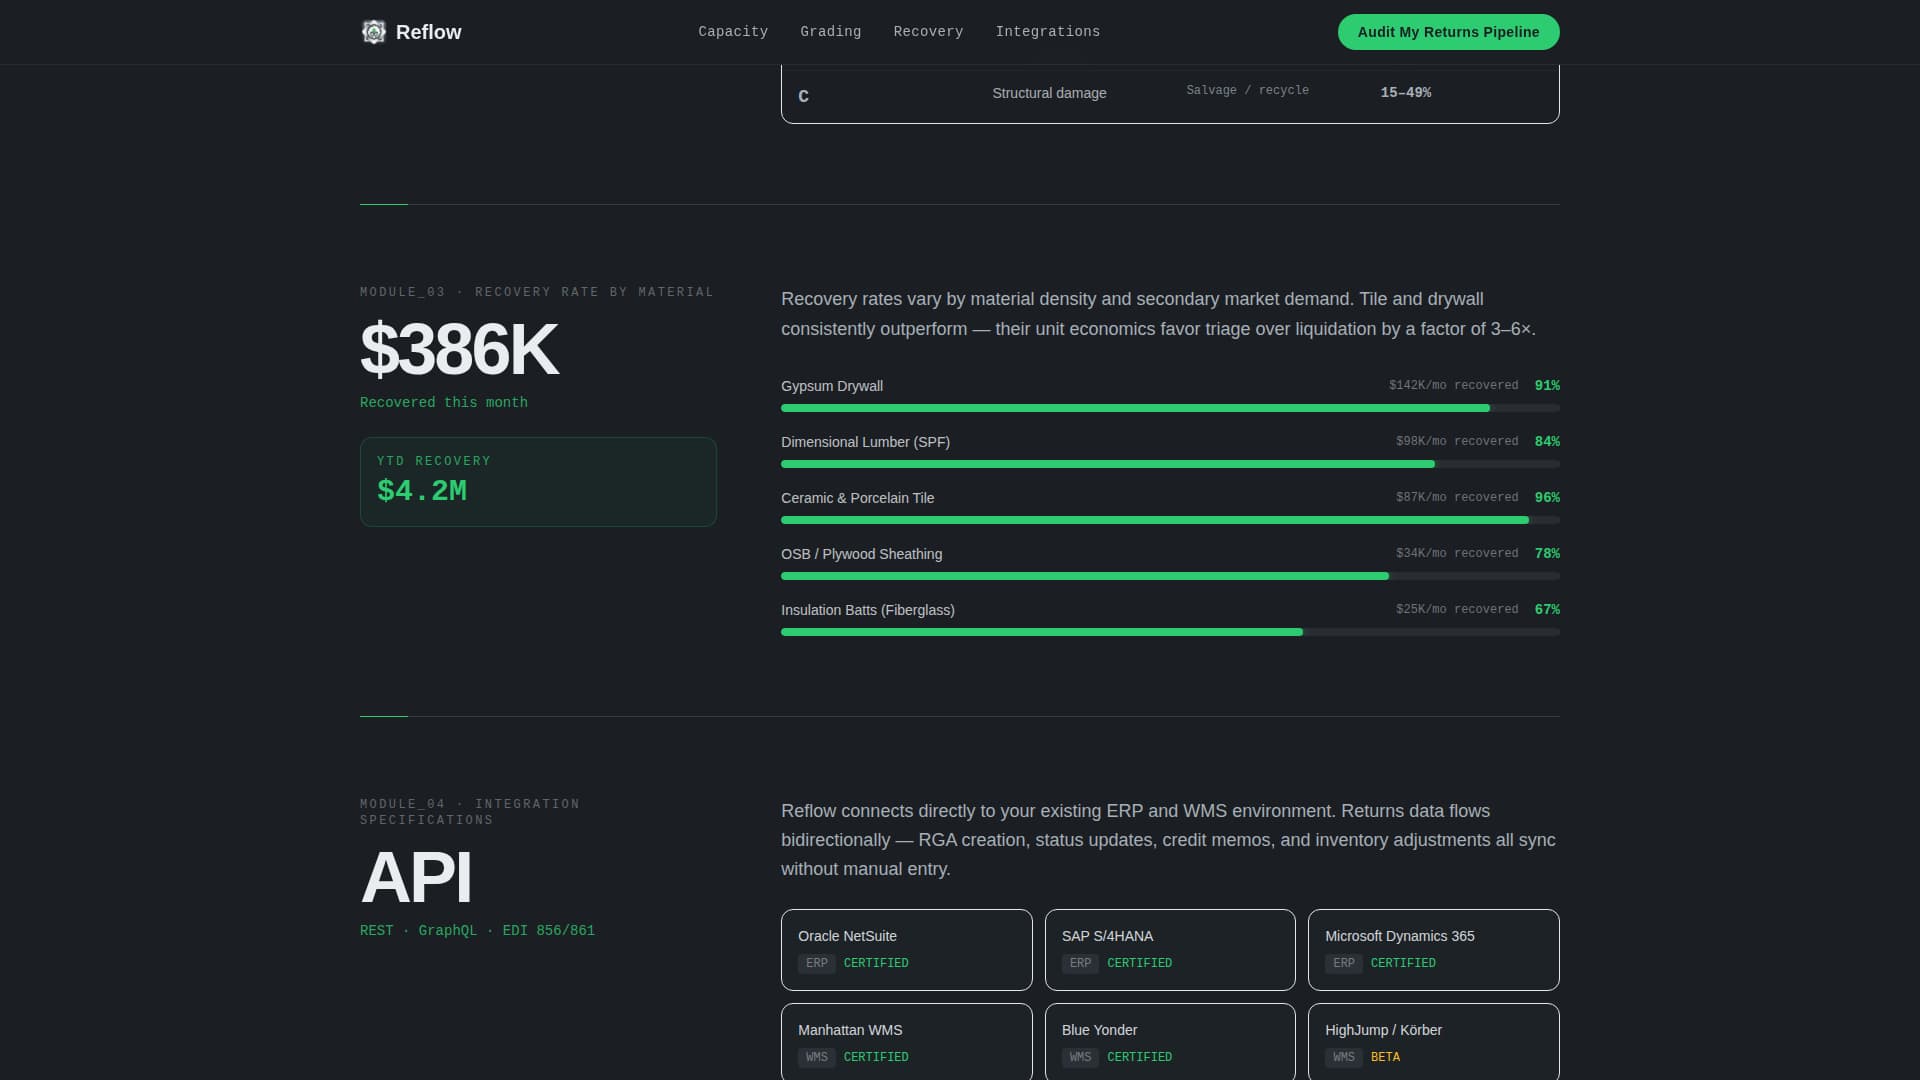The image size is (1920, 1080).
Task: Click the WMS tag on HighJump / Körber
Action: click(x=1344, y=1057)
